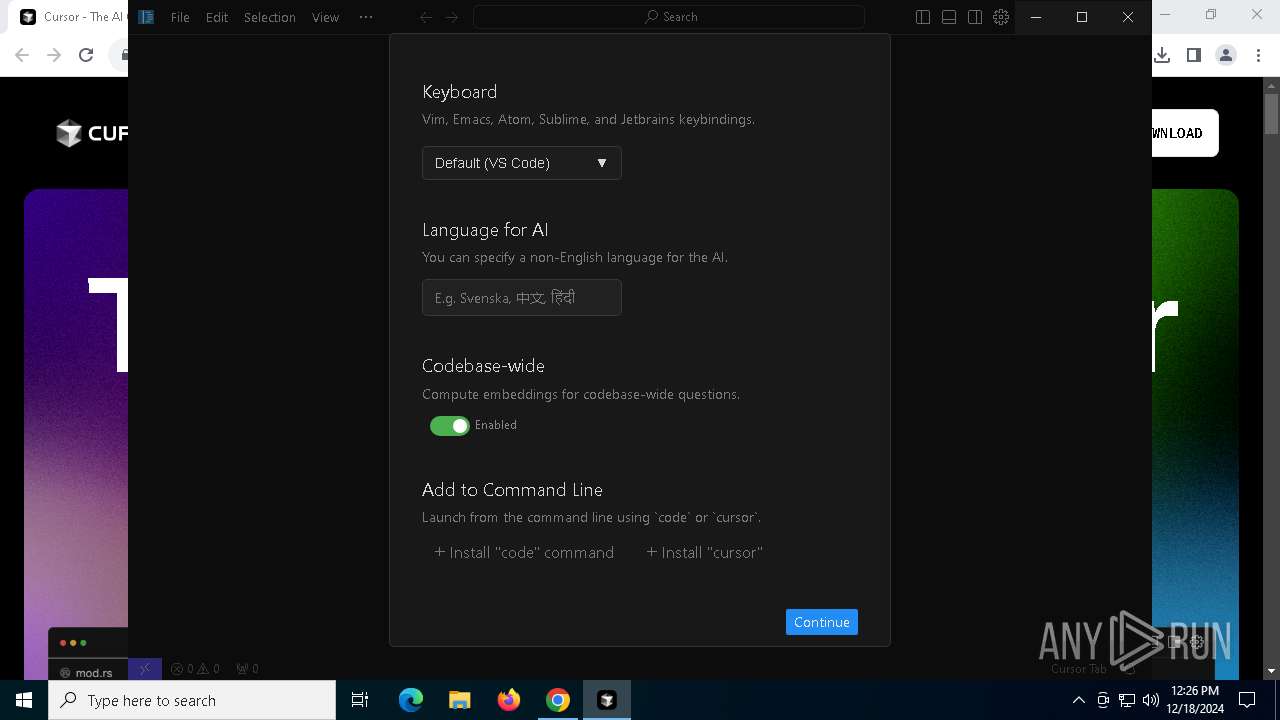Go forward with the Cursor navigation arrow
This screenshot has height=720, width=1280.
click(x=452, y=17)
